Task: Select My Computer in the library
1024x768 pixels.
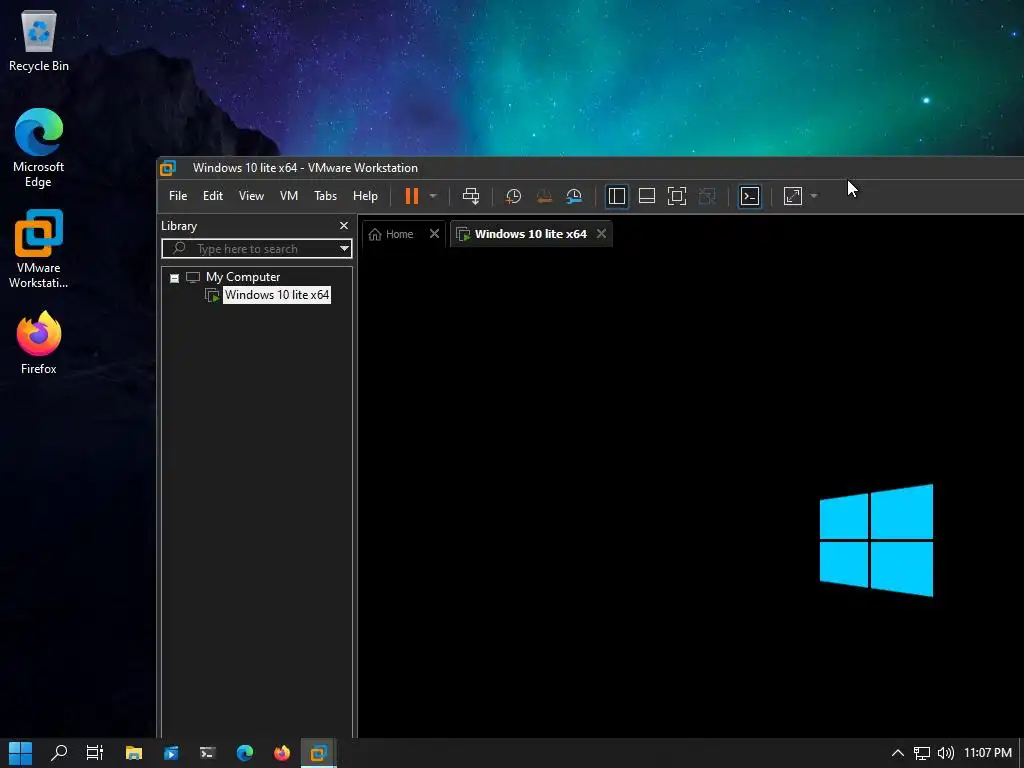Action: (243, 277)
